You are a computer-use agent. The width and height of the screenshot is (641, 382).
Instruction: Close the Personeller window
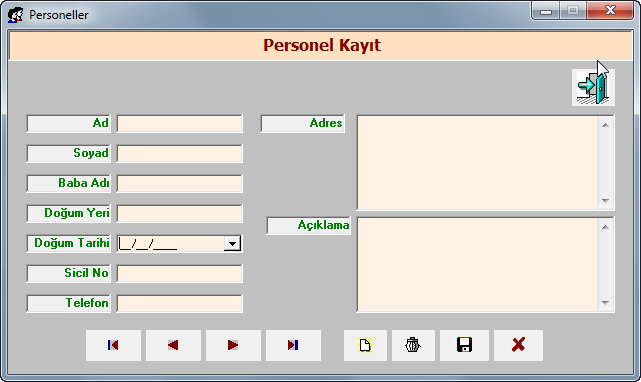(x=610, y=10)
